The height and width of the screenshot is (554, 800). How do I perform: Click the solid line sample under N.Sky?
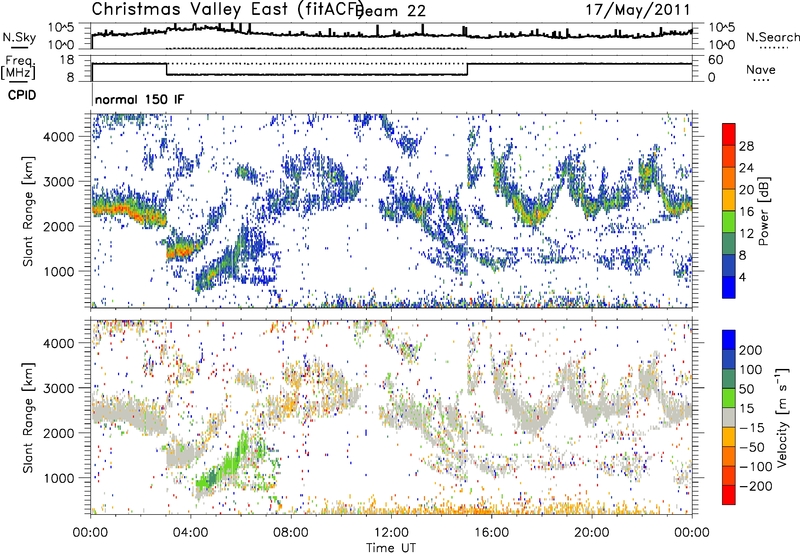[x=19, y=47]
